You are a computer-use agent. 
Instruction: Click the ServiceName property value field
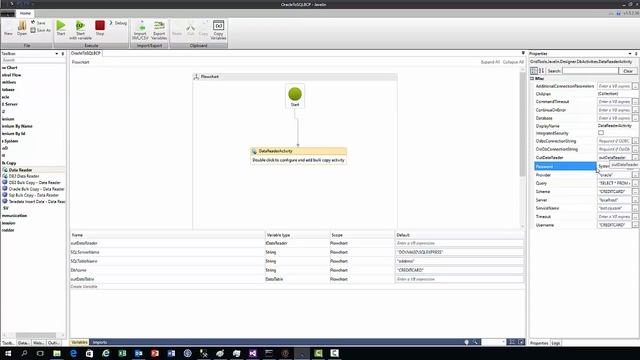614,208
